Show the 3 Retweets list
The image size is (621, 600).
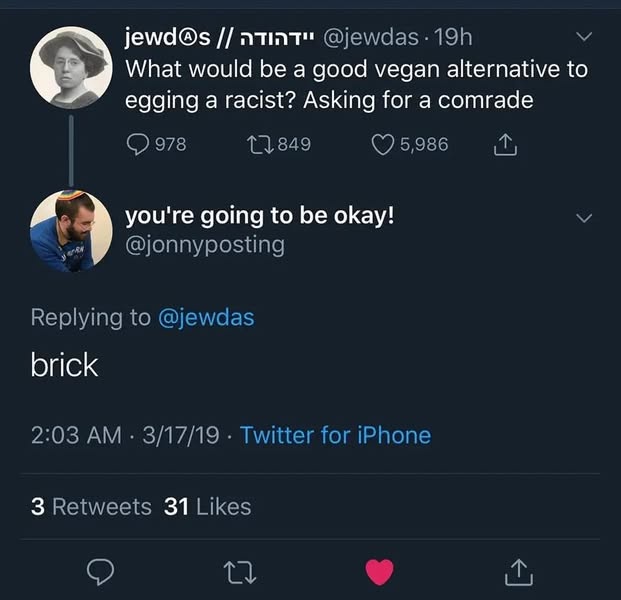pos(91,507)
